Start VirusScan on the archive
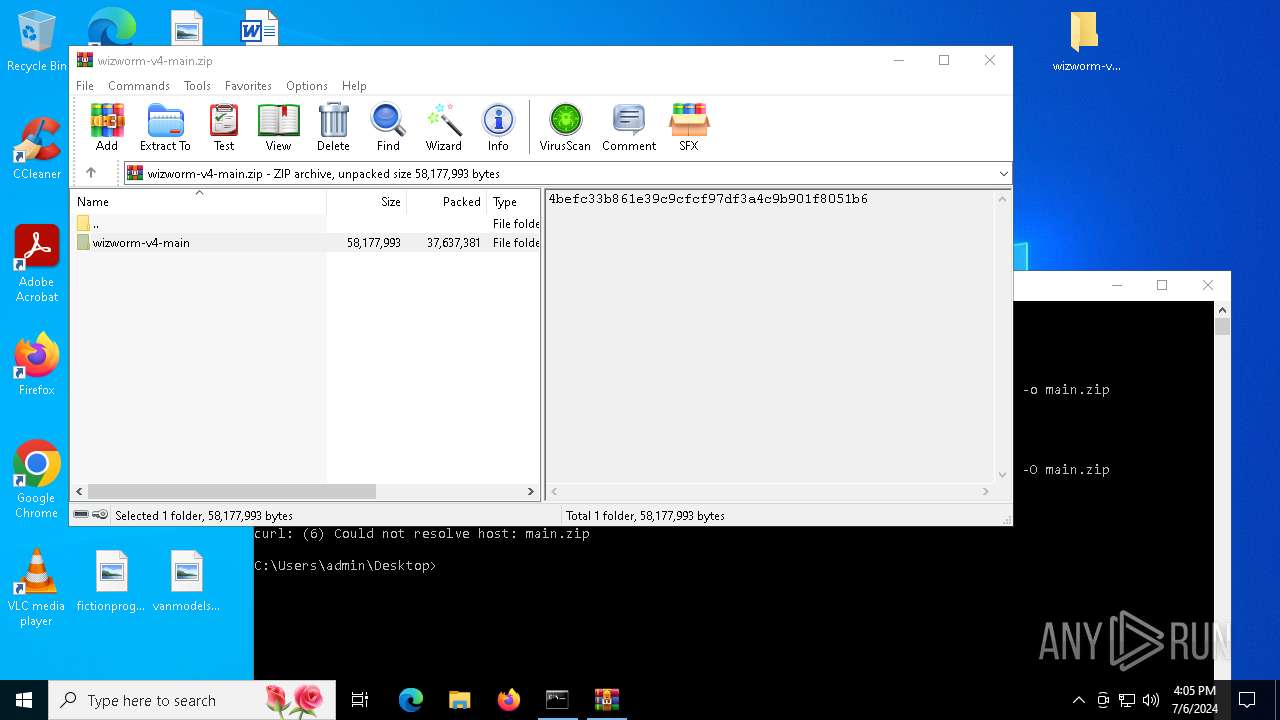Screen dimensions: 1280x720 coord(565,127)
